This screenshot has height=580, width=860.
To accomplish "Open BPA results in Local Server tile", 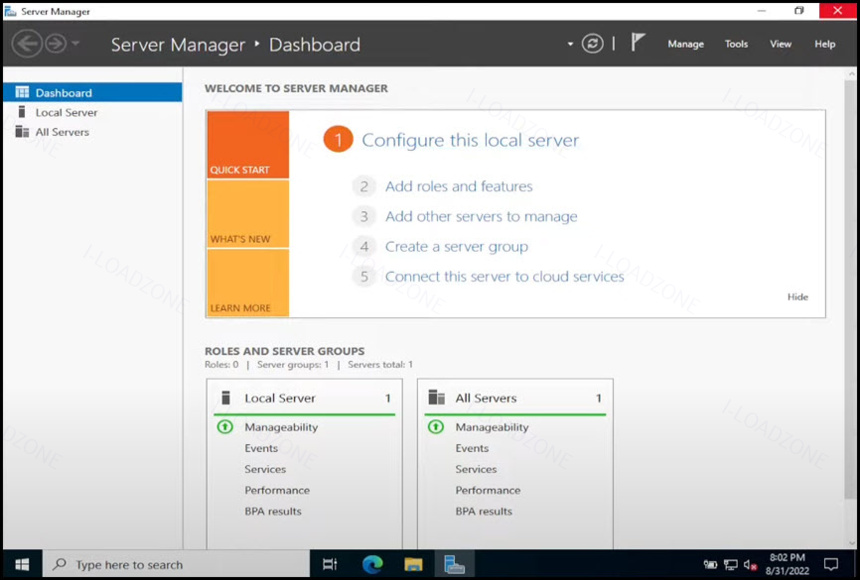I will click(273, 511).
